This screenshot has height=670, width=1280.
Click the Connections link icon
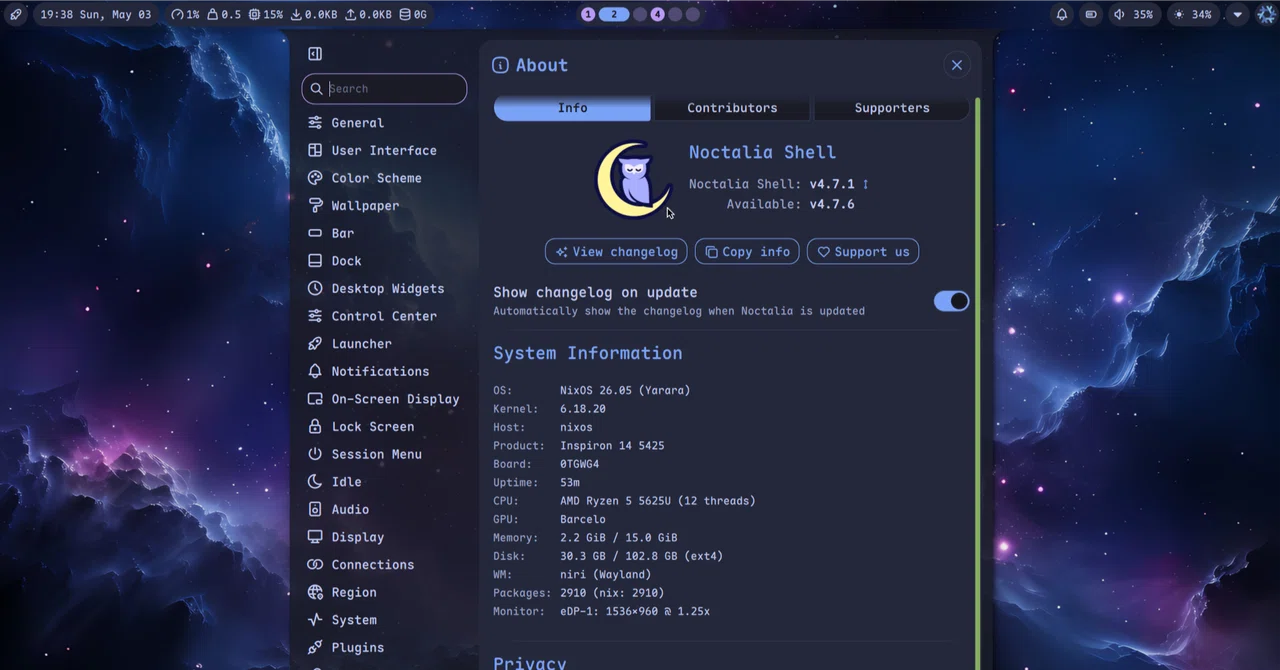click(x=315, y=565)
